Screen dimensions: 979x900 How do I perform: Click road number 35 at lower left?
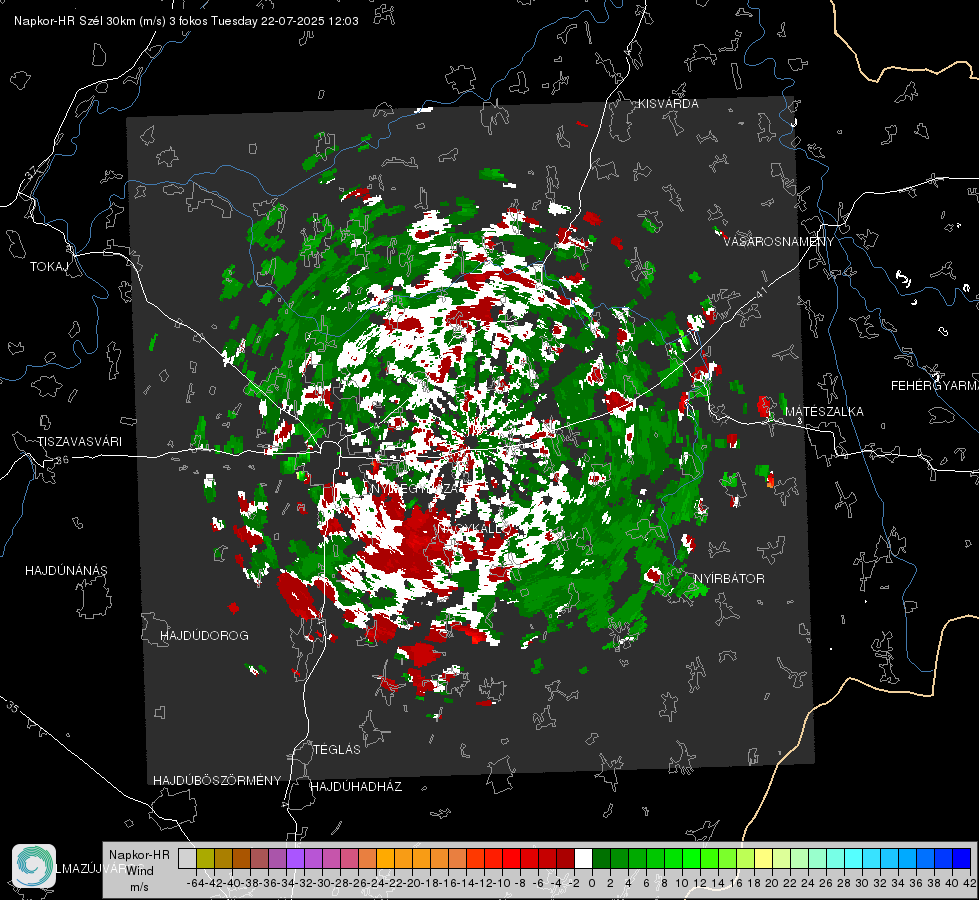[12, 706]
